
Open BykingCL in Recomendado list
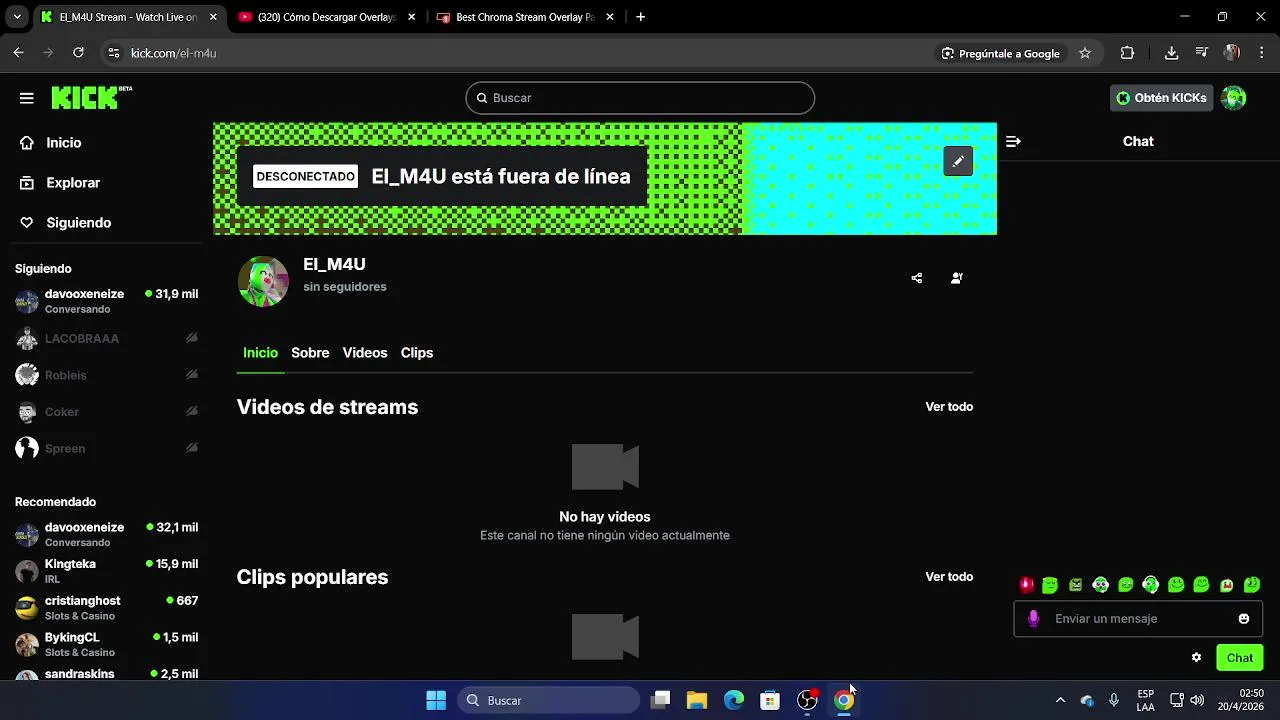click(106, 644)
